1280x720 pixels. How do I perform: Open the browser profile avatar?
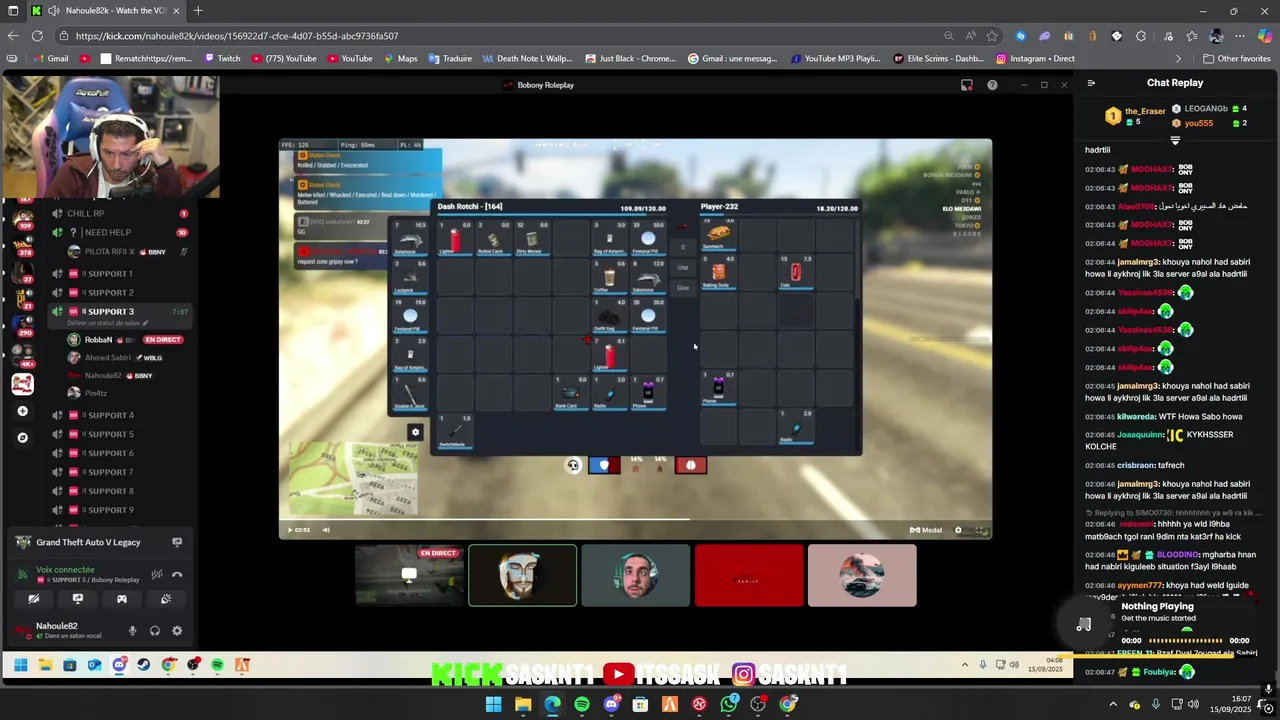tap(1216, 36)
